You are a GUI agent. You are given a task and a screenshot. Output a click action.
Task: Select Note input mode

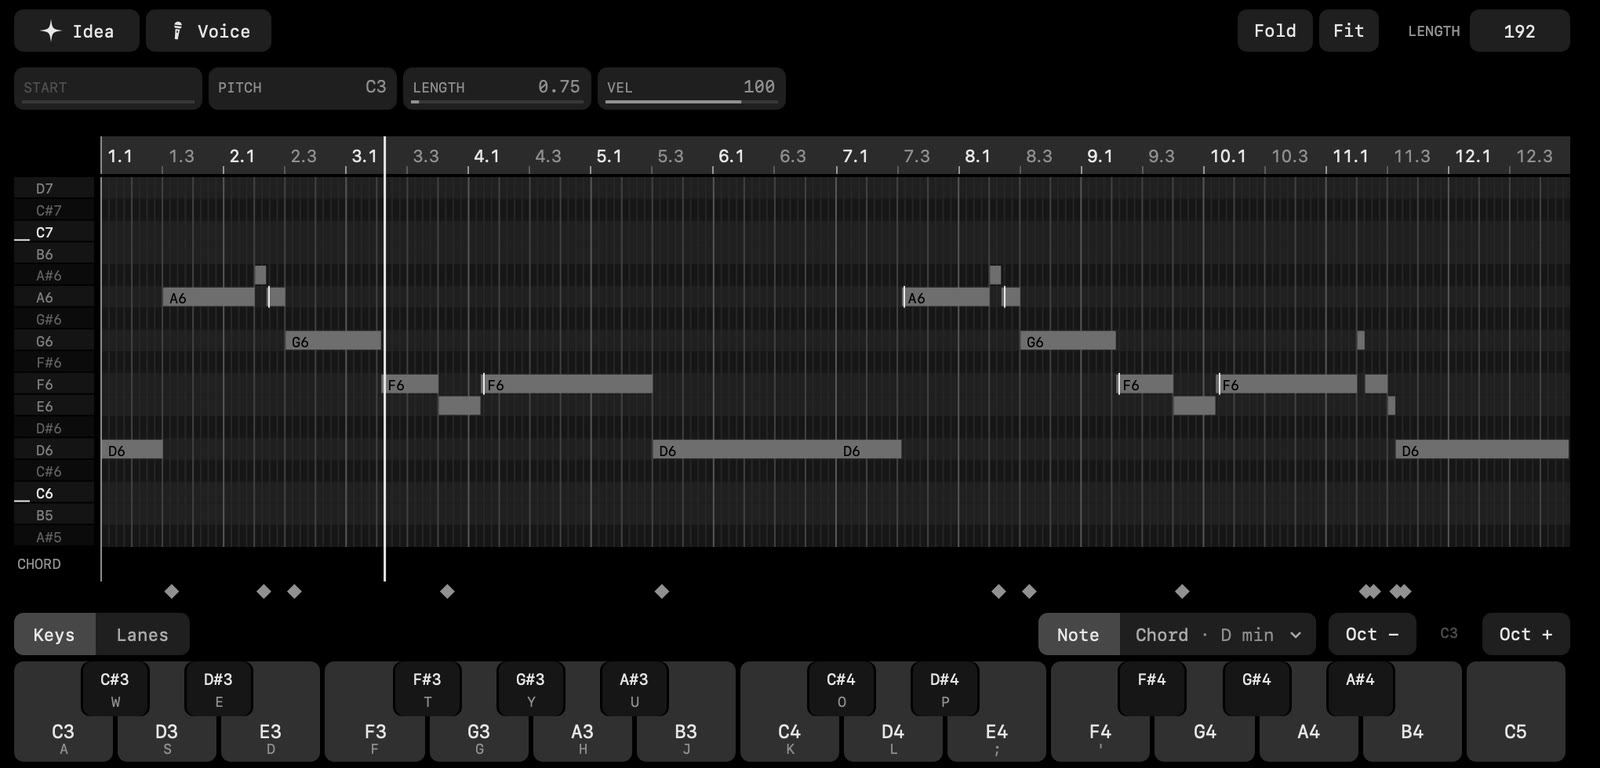click(1078, 635)
